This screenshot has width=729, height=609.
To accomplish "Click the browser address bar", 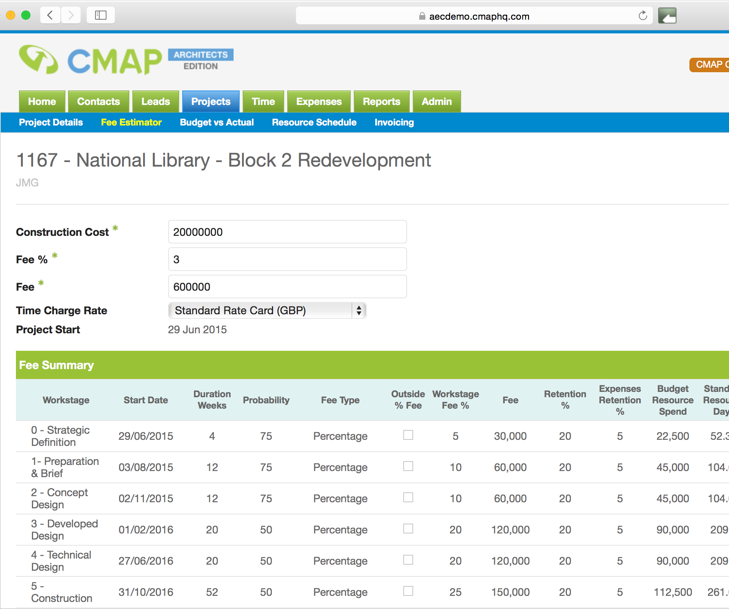I will pyautogui.click(x=474, y=16).
